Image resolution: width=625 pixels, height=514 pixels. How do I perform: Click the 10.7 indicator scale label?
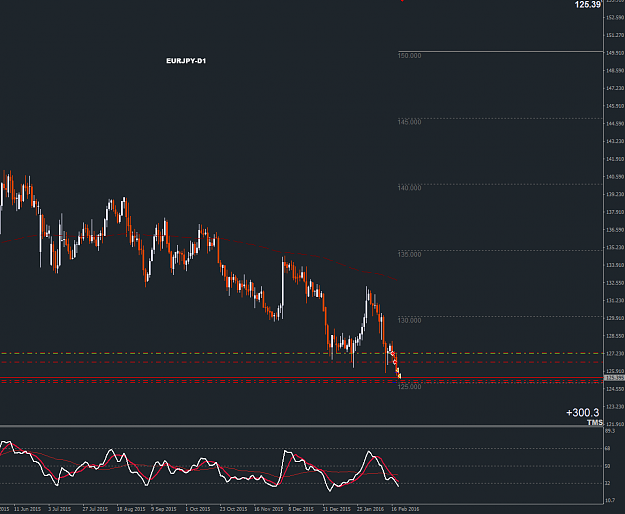610,500
